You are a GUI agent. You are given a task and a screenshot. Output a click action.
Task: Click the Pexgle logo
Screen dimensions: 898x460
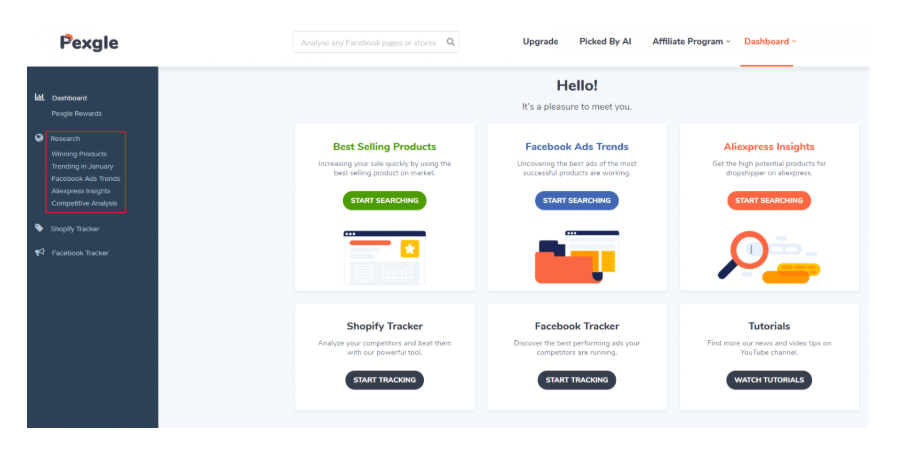pos(89,42)
